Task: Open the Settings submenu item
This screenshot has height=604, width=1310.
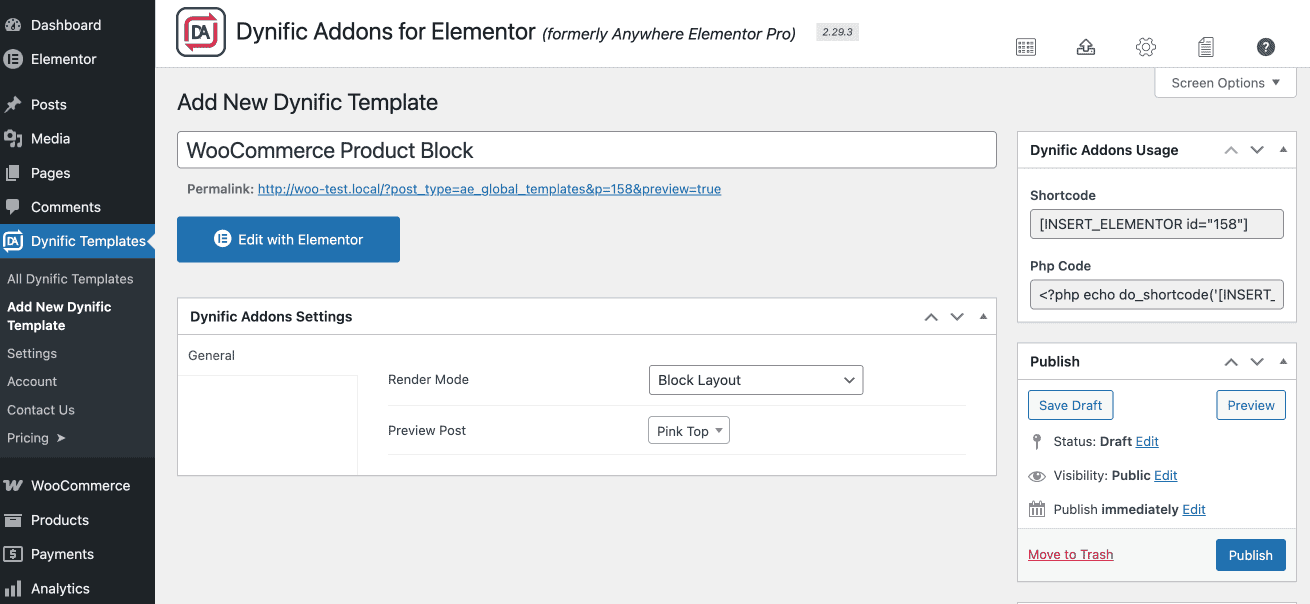Action: point(32,353)
